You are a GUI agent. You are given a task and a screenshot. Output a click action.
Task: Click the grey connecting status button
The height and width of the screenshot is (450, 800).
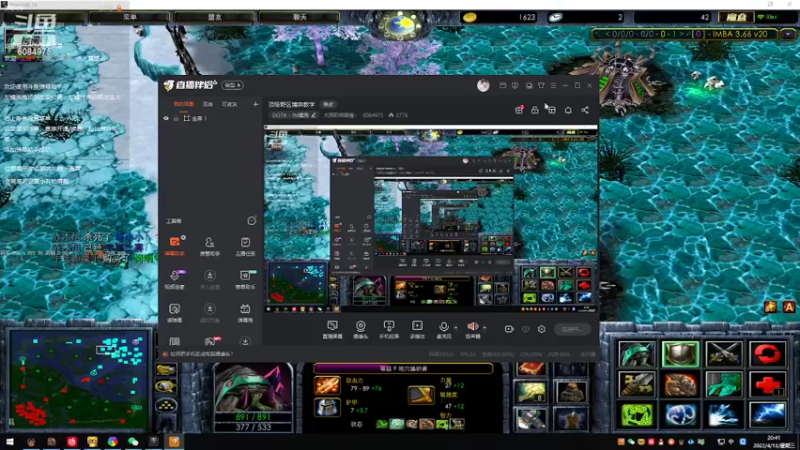572,329
